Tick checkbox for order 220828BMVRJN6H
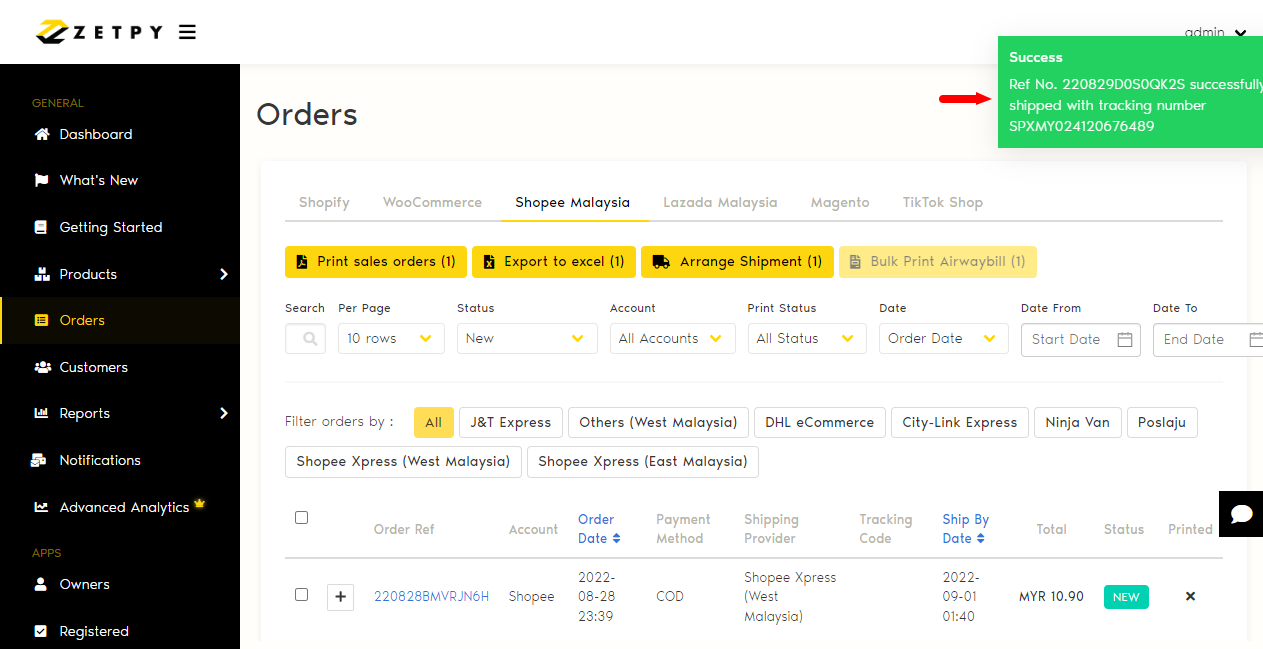 click(301, 594)
